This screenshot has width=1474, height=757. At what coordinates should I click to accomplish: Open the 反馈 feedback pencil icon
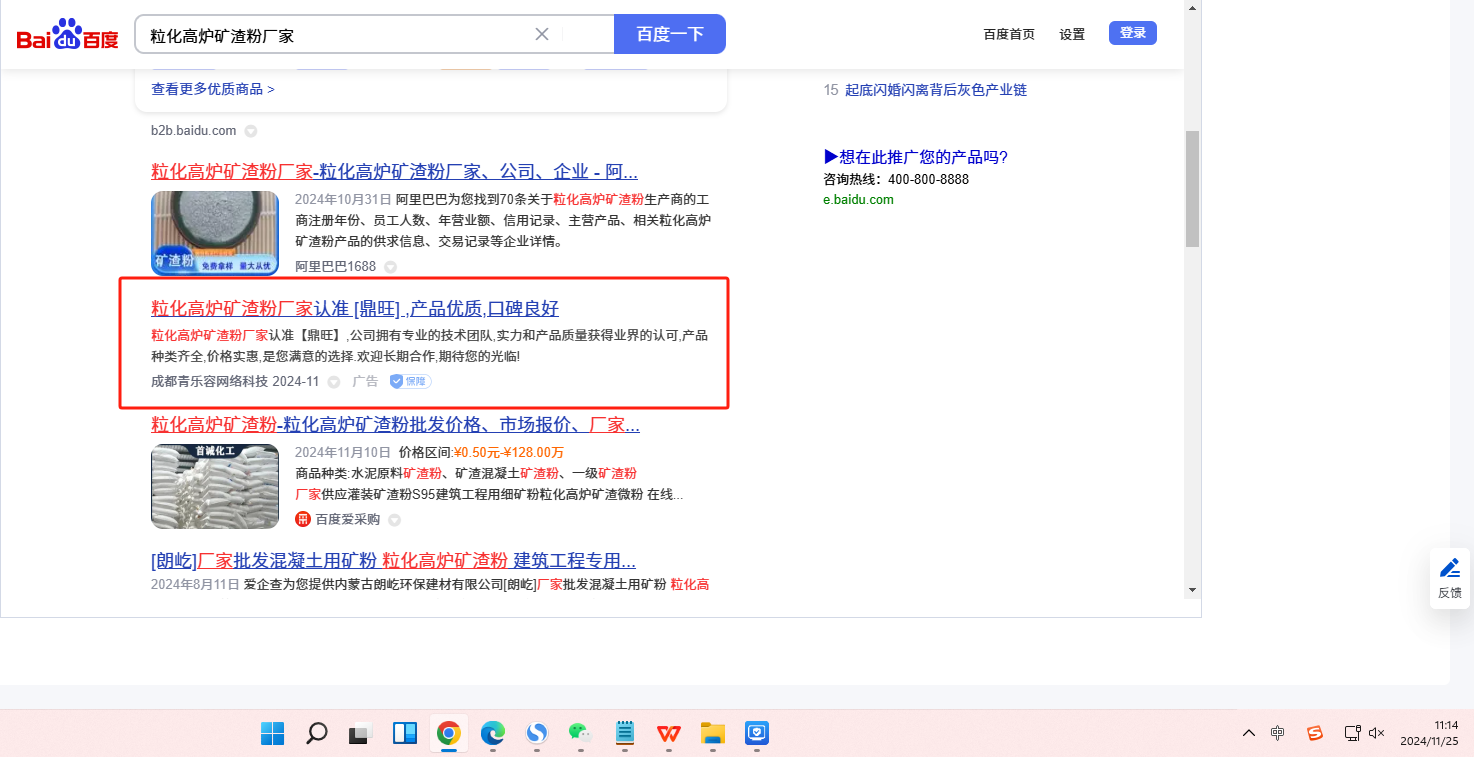pos(1450,568)
